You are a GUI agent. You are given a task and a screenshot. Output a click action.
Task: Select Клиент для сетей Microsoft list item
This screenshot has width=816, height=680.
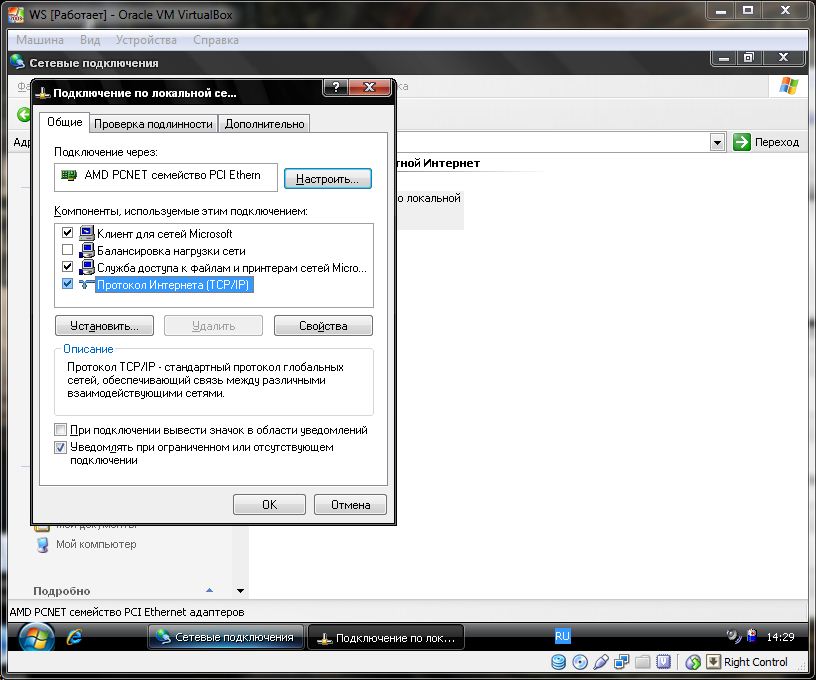coord(164,234)
